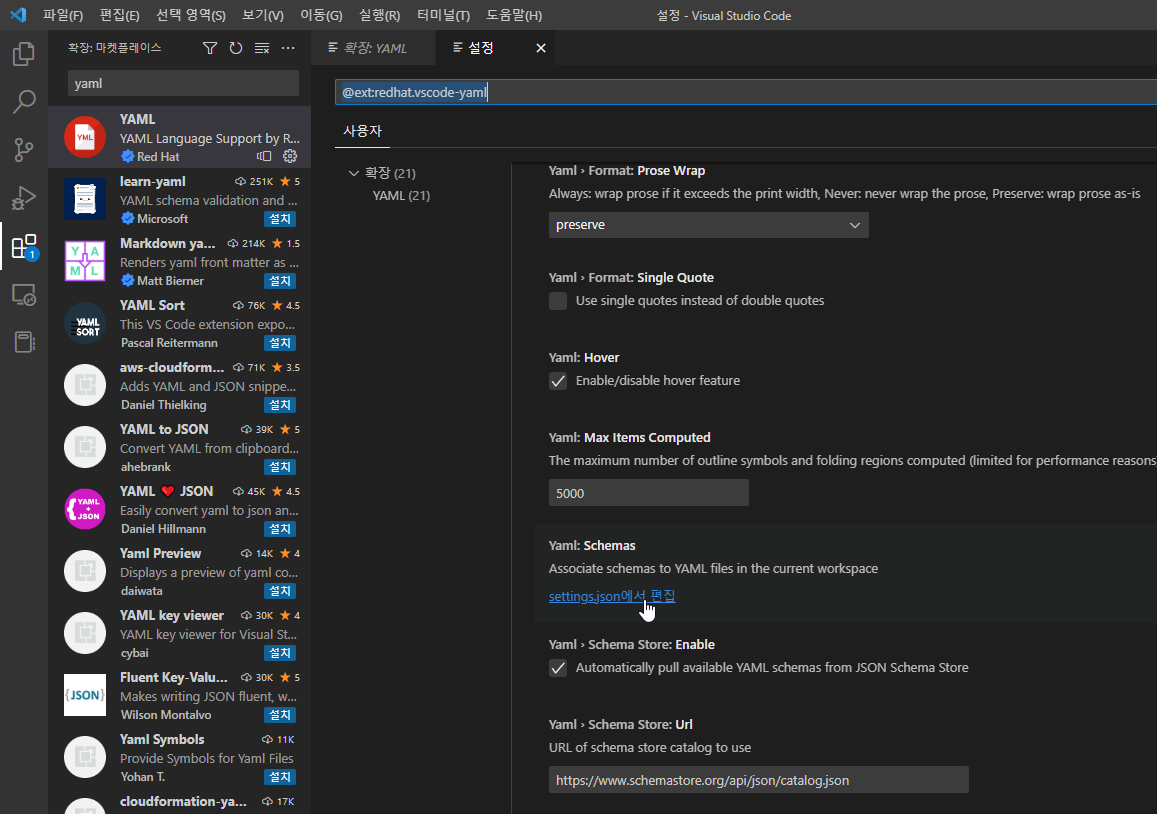1157x814 pixels.
Task: Open the 편집(E) menu
Action: tap(120, 15)
